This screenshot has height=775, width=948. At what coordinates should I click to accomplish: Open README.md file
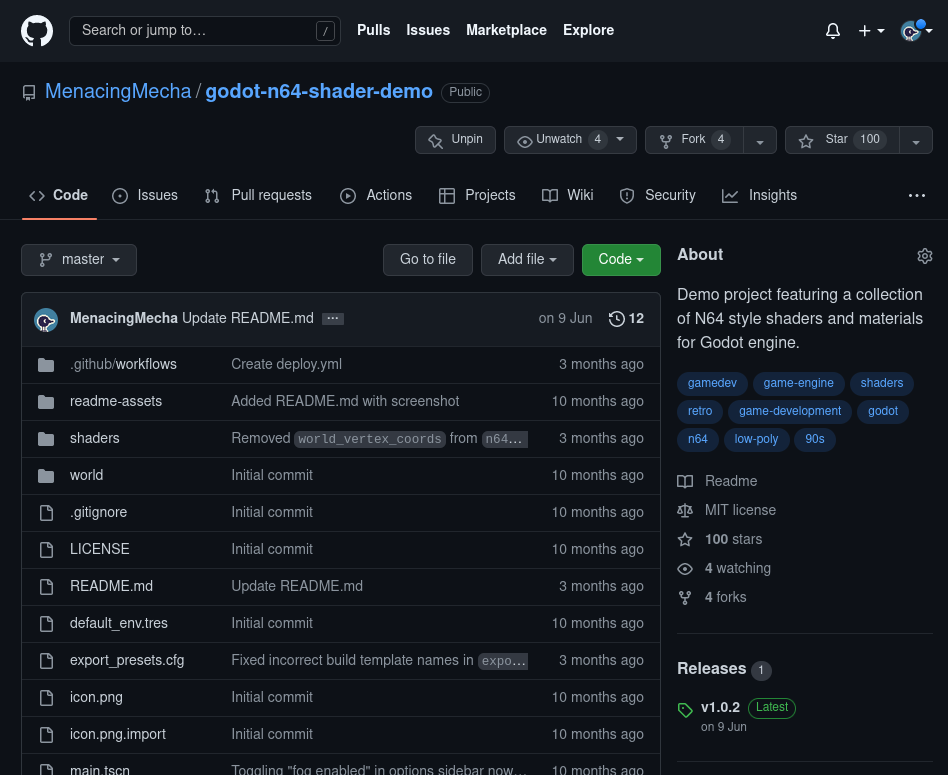pyautogui.click(x=111, y=586)
